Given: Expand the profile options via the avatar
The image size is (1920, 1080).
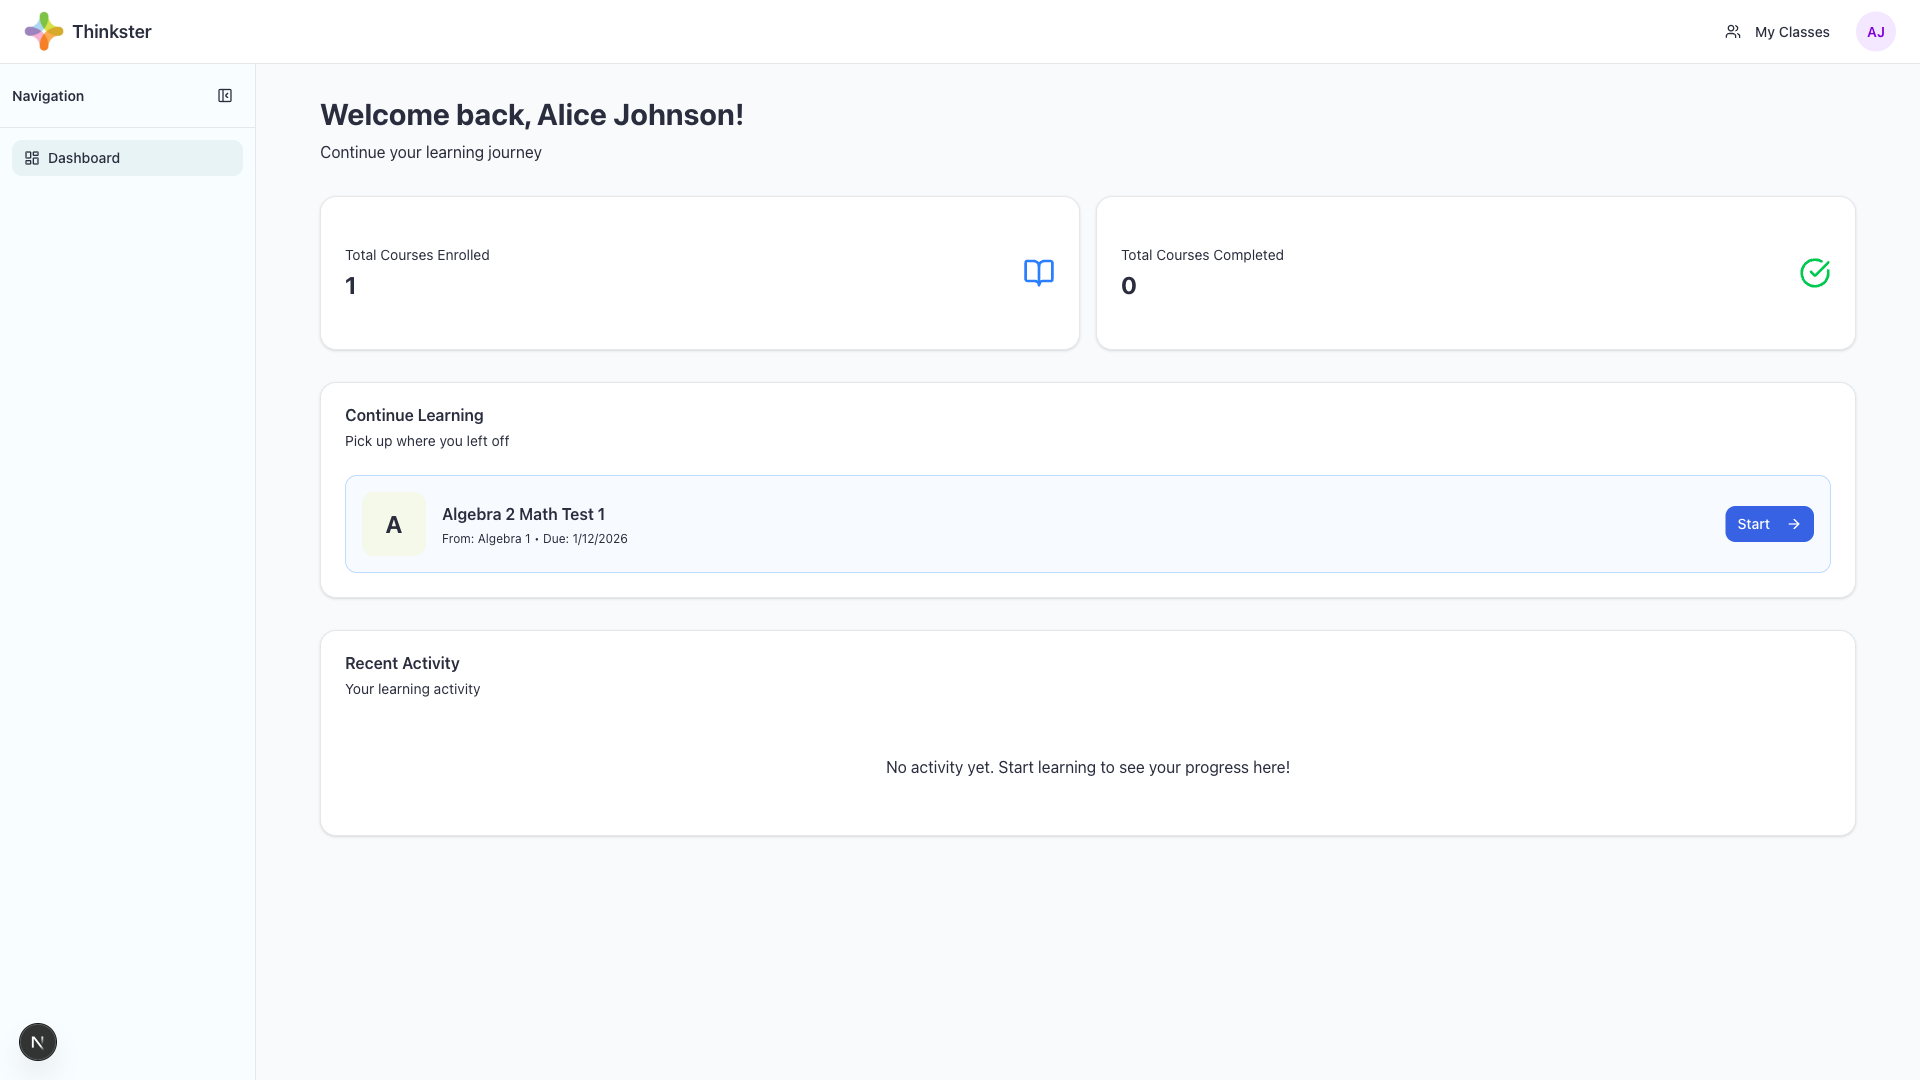Looking at the screenshot, I should 1877,31.
